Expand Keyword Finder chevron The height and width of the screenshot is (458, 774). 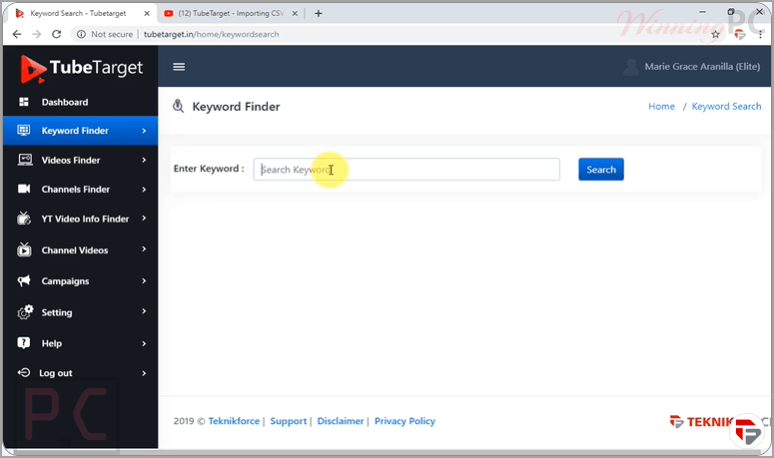(144, 131)
